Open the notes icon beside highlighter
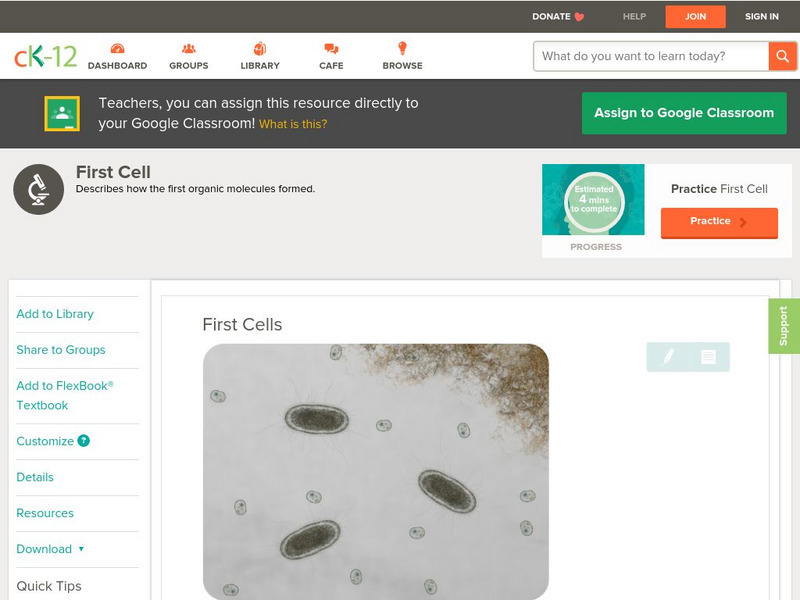 (x=708, y=357)
